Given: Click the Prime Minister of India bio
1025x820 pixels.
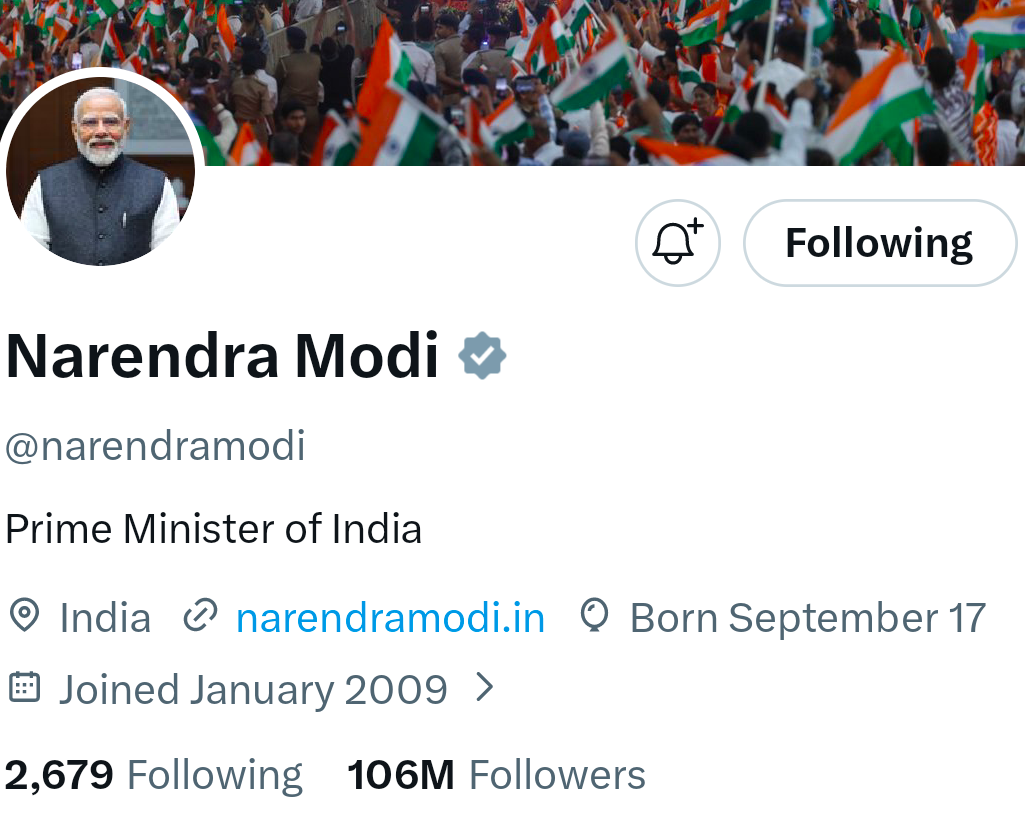Looking at the screenshot, I should click(213, 528).
